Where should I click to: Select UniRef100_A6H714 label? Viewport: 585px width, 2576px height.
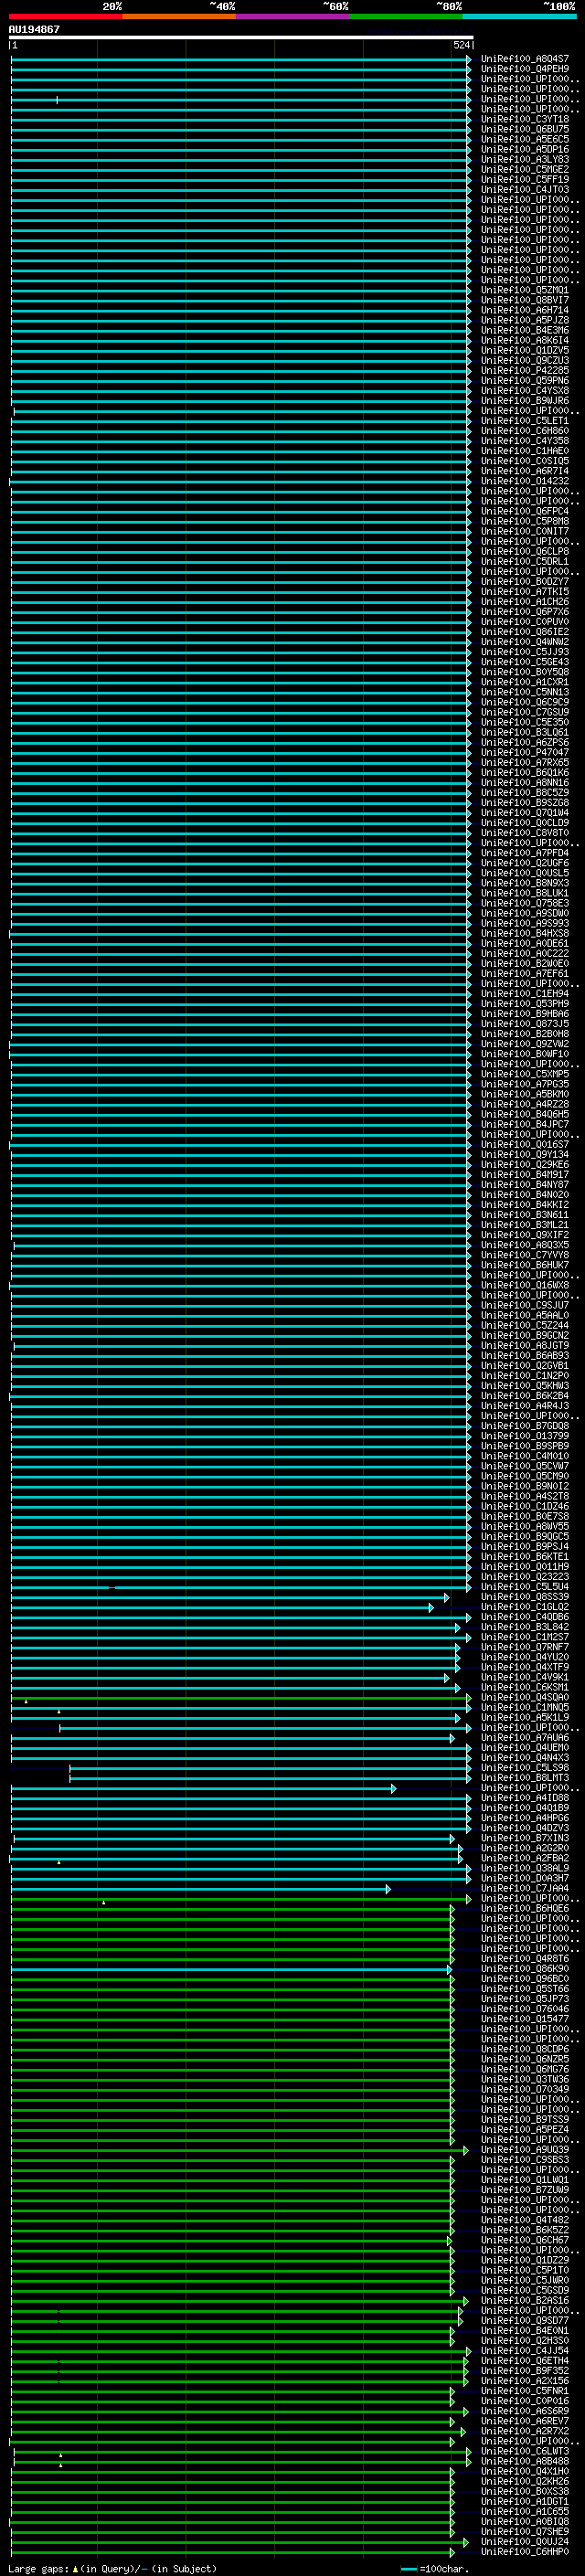(x=525, y=310)
